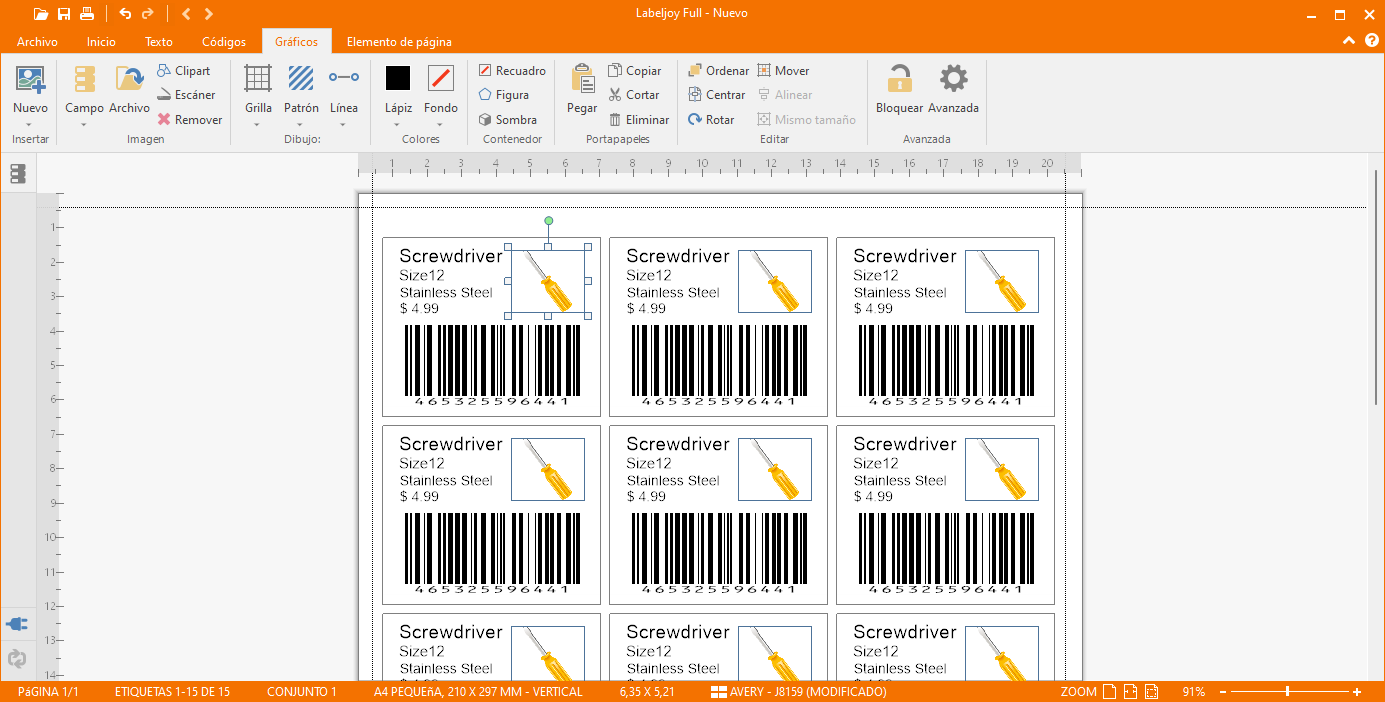Click the 91% zoom percentage

pyautogui.click(x=1193, y=692)
